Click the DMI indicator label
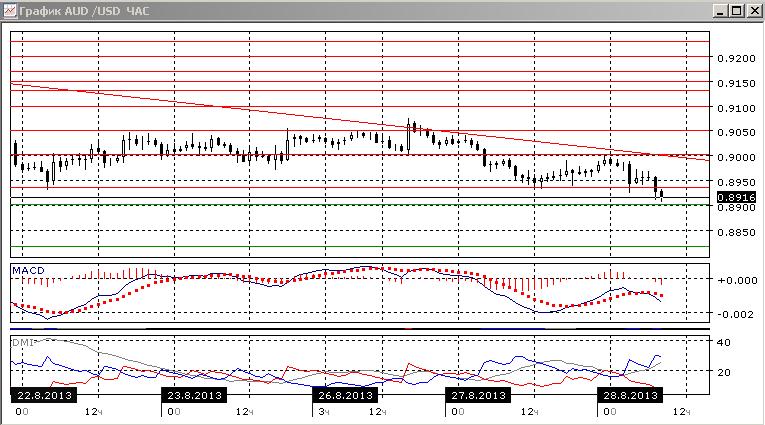Viewport: 765px width, 425px height. (x=22, y=343)
